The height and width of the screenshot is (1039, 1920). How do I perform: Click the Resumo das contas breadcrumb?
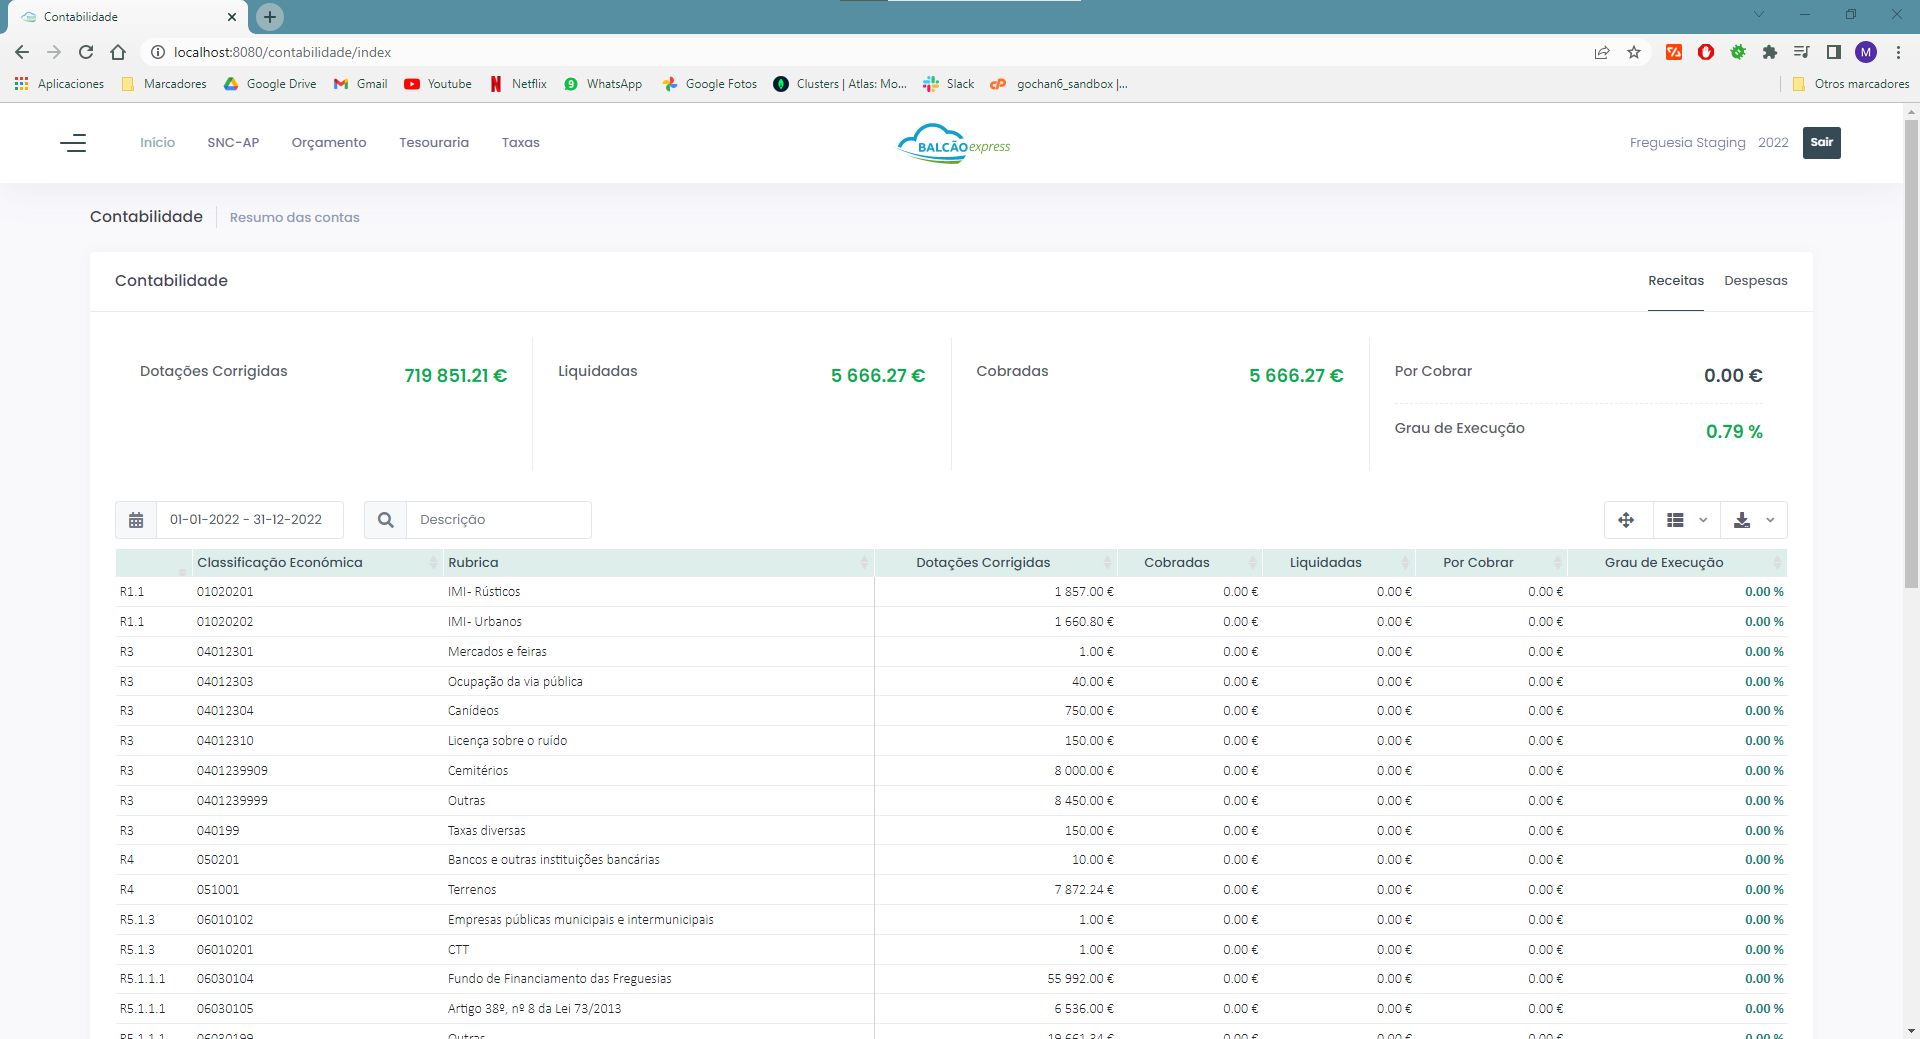coord(295,218)
